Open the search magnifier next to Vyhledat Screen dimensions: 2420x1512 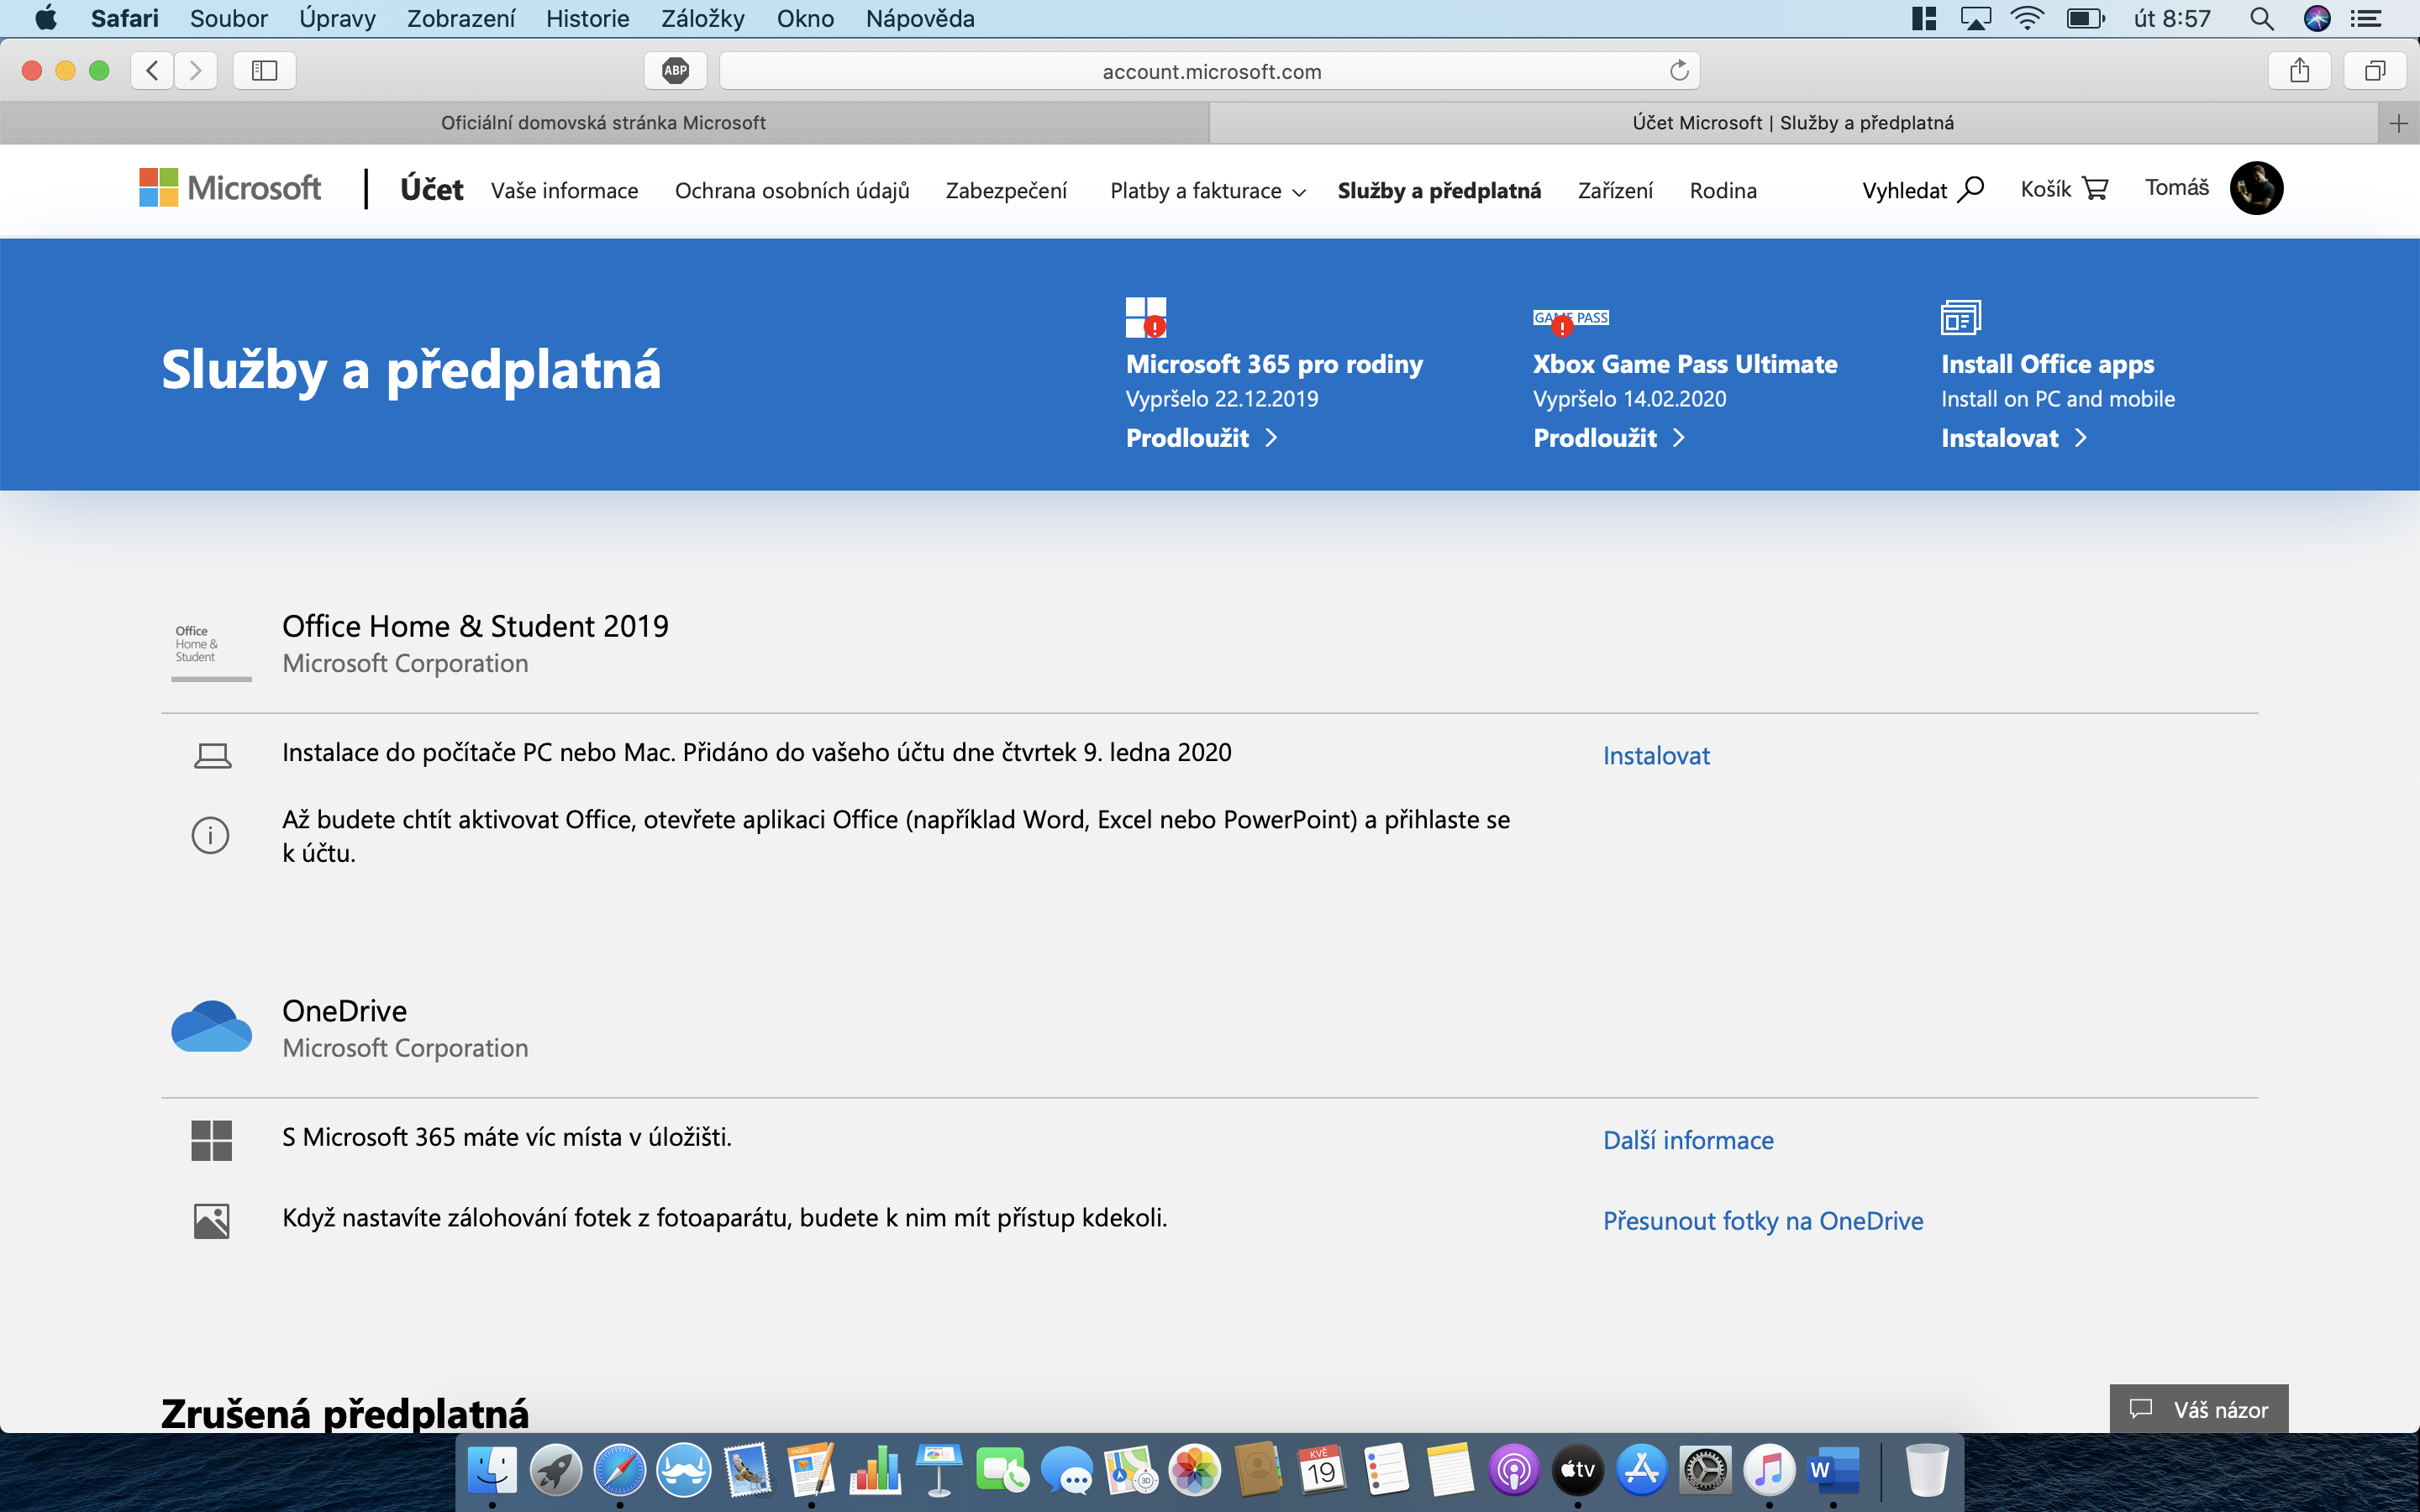[x=1971, y=189]
